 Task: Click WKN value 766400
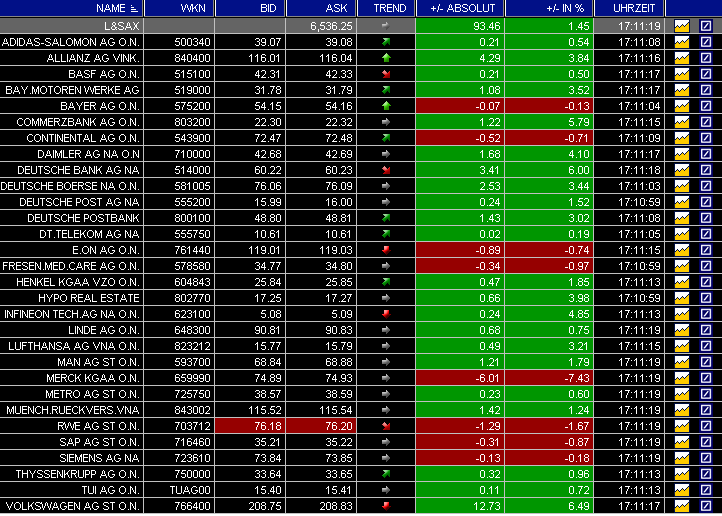pyautogui.click(x=192, y=506)
